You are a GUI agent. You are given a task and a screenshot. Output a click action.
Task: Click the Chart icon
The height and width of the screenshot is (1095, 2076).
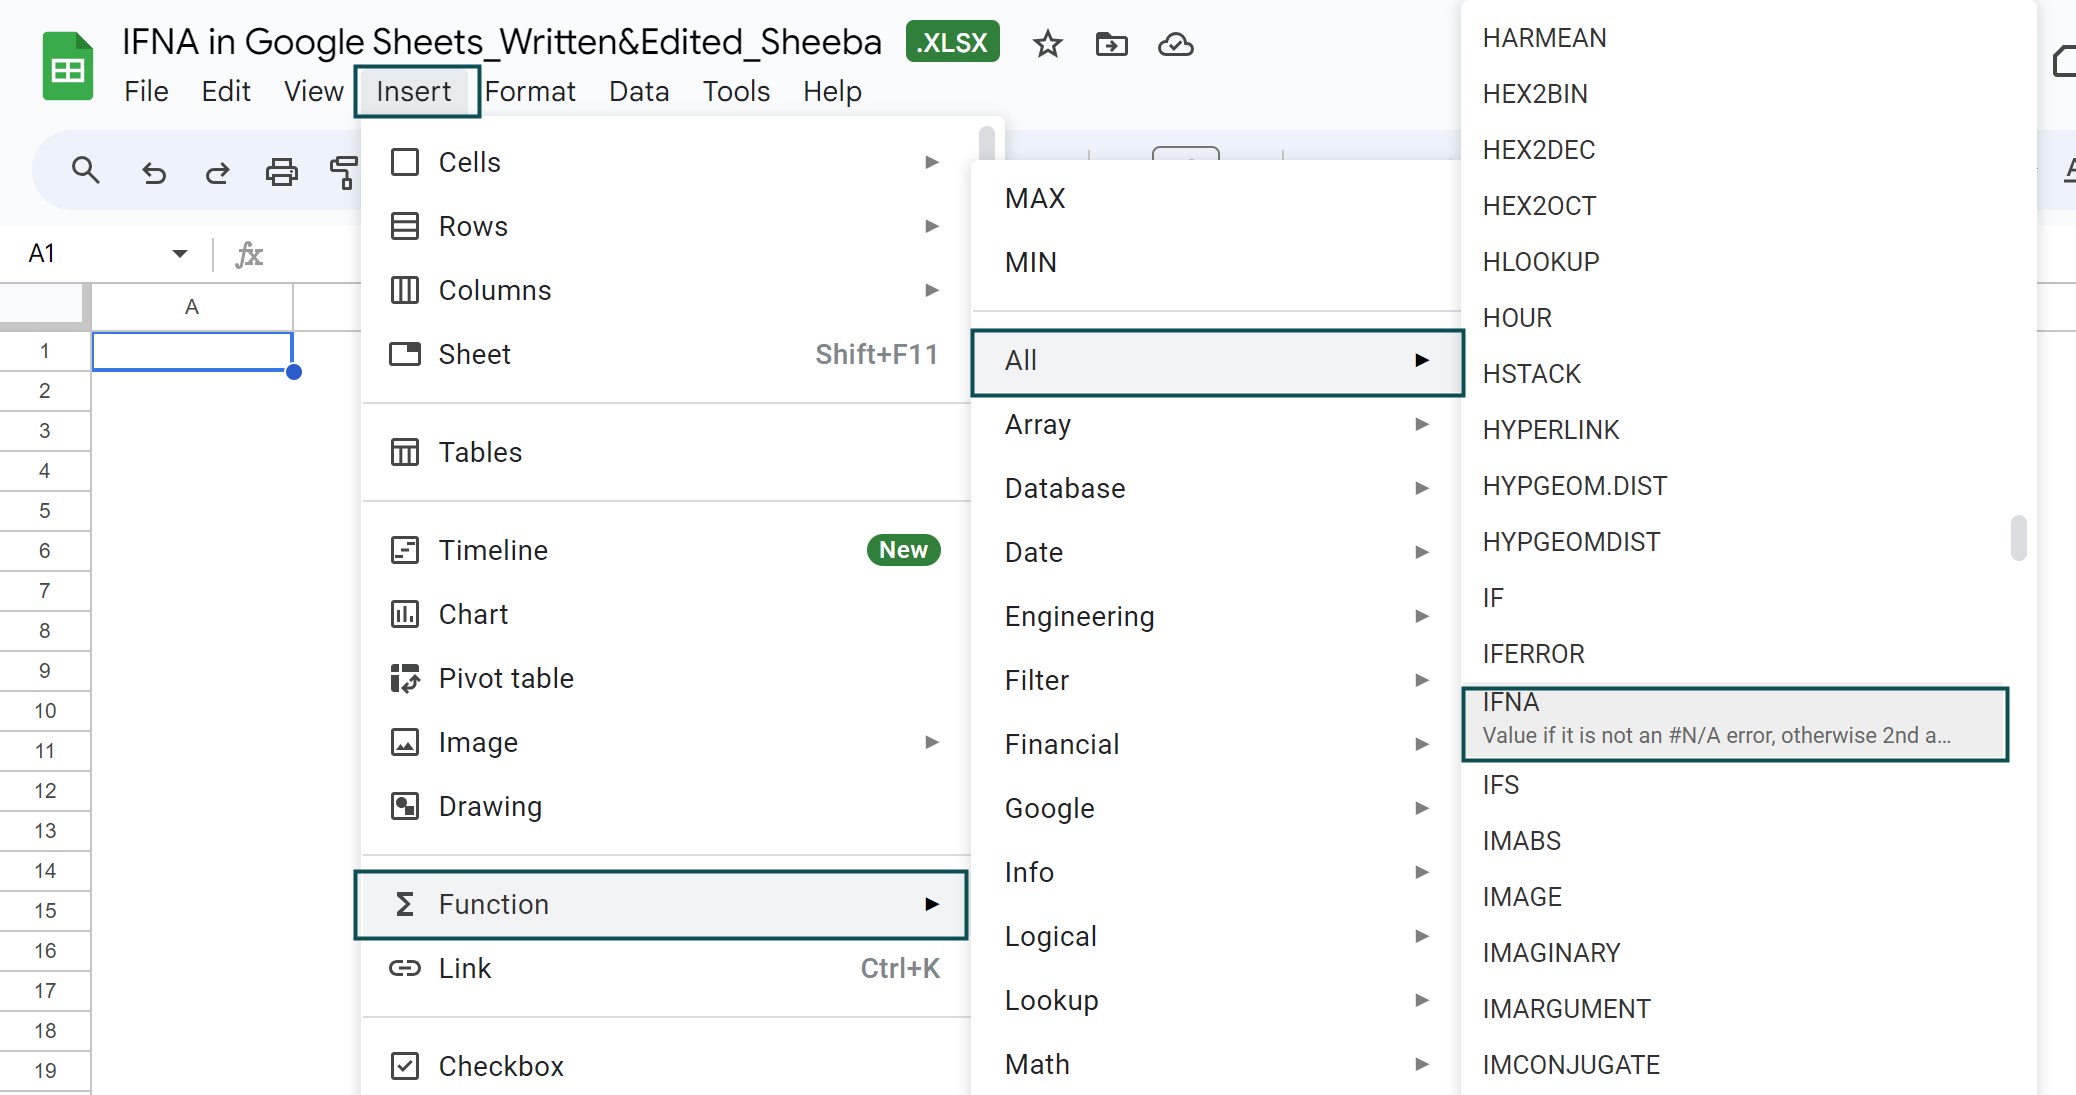coord(405,614)
